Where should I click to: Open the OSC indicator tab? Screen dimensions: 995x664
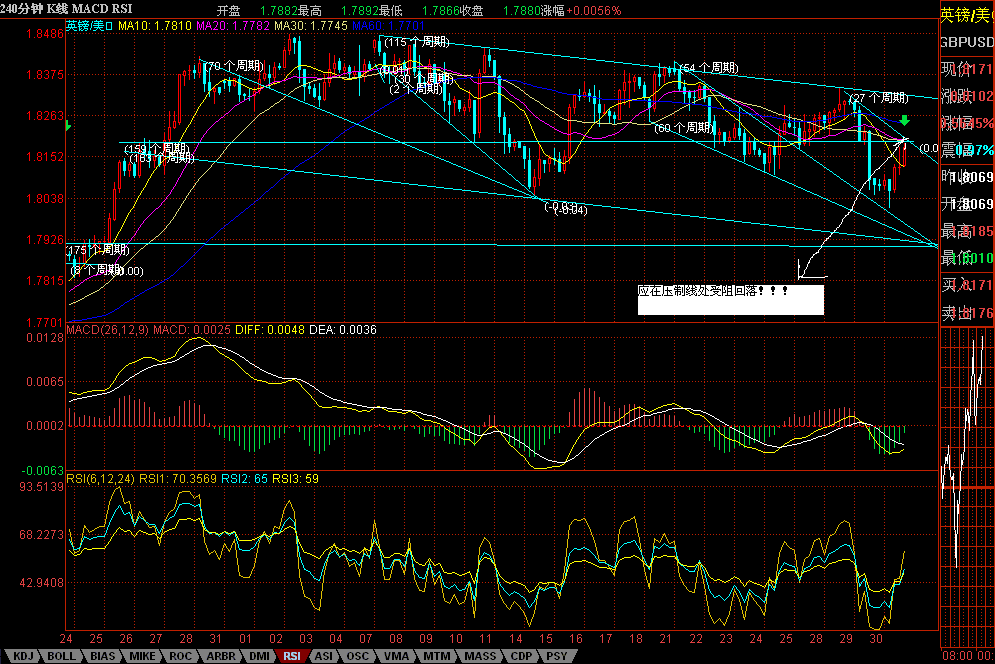[356, 656]
